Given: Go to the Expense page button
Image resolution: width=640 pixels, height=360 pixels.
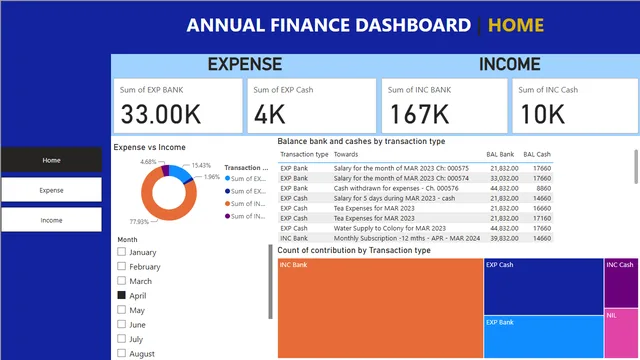Looking at the screenshot, I should coord(51,190).
